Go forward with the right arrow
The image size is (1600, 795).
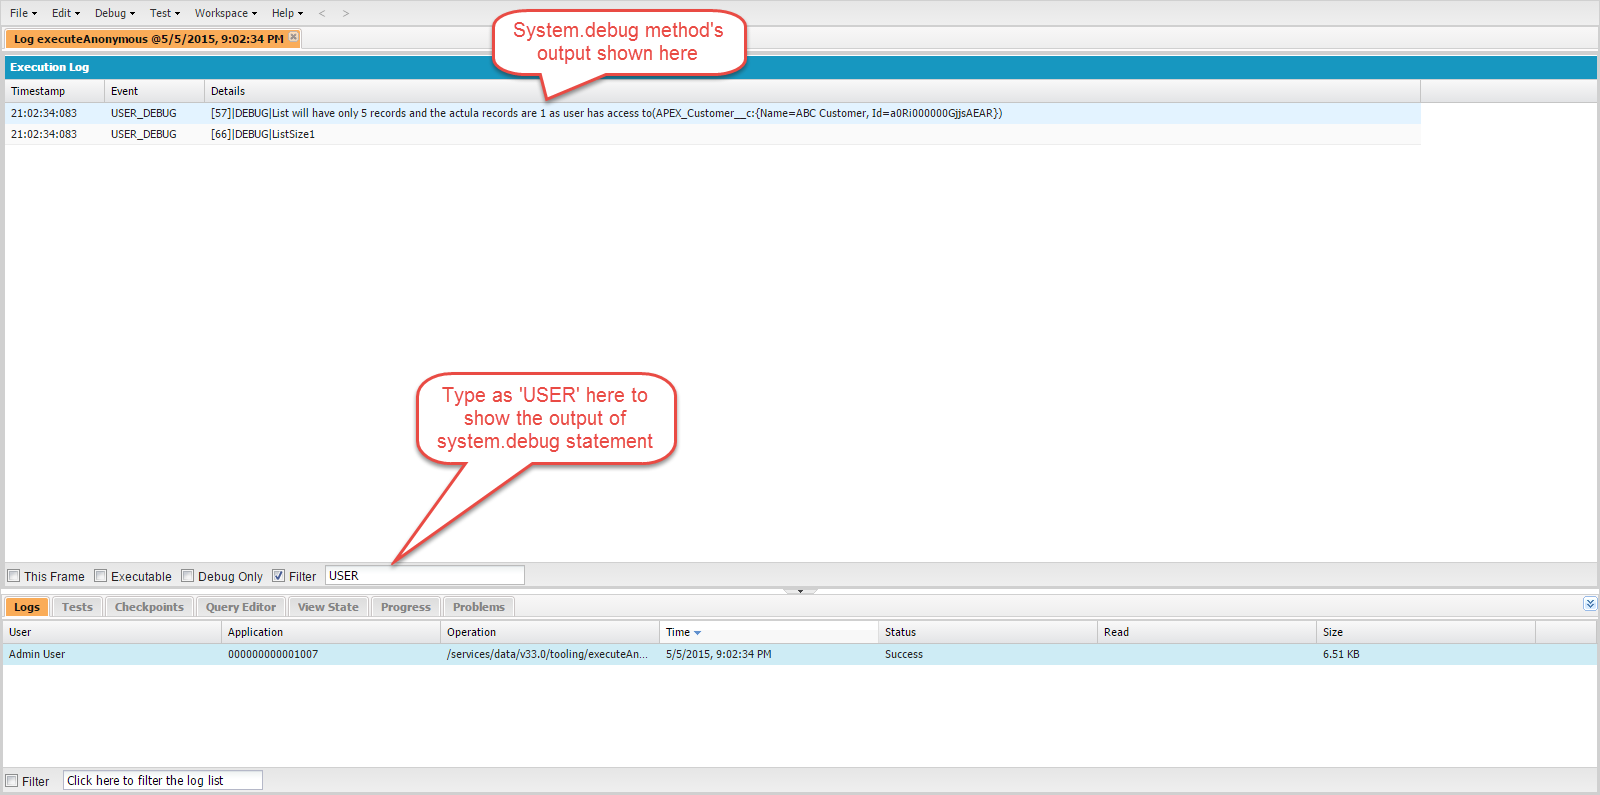pyautogui.click(x=346, y=13)
